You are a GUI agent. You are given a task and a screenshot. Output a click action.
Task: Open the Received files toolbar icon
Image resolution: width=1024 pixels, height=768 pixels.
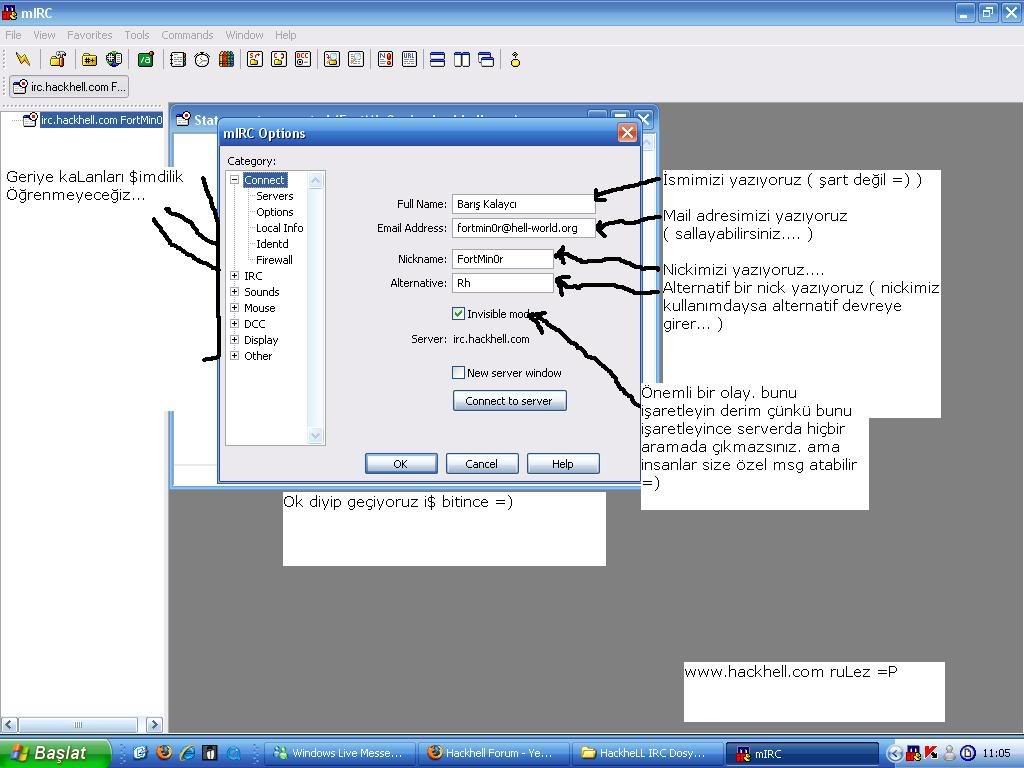[332, 59]
